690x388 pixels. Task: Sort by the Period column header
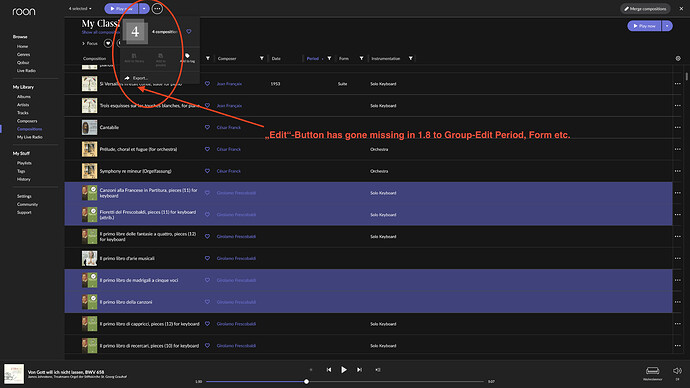click(313, 58)
